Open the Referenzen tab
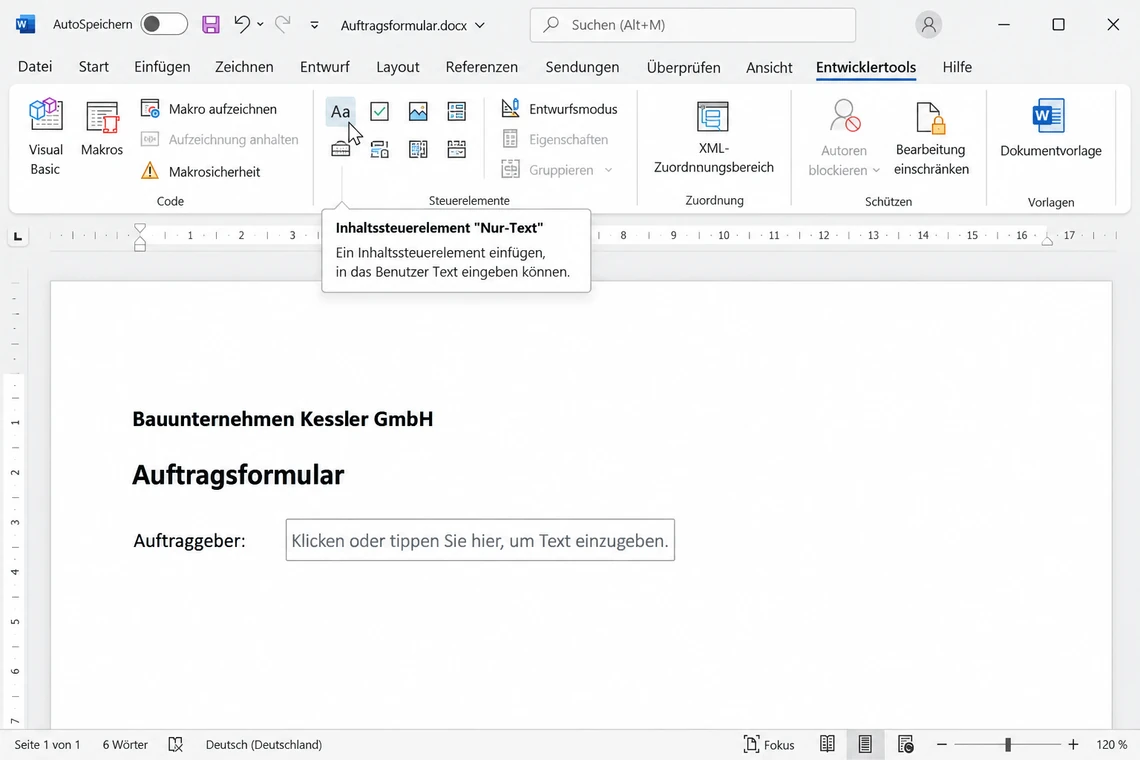This screenshot has width=1140, height=760. point(482,67)
